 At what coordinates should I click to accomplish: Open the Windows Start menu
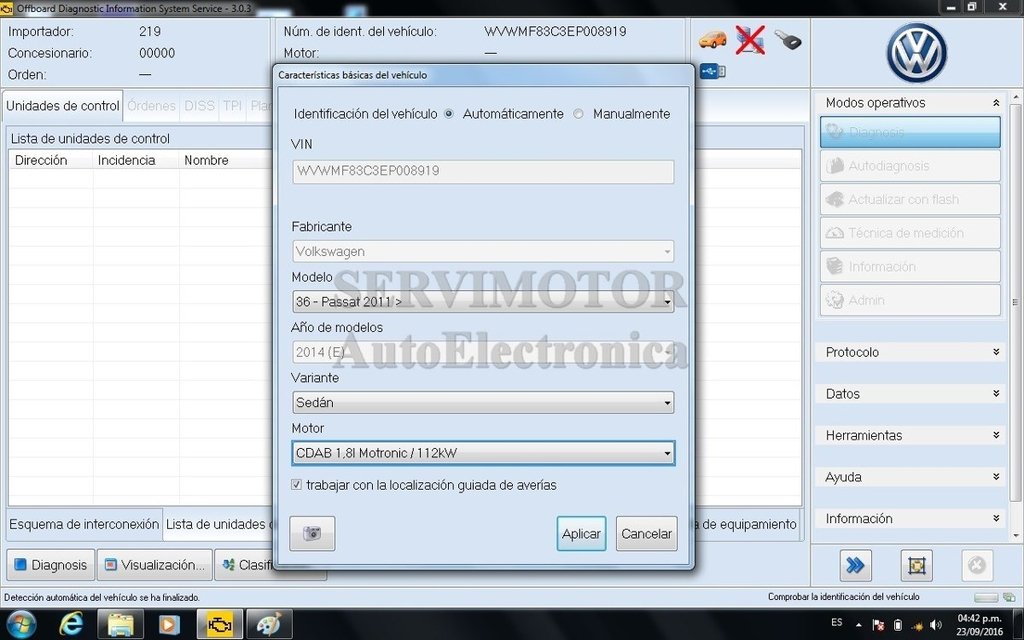pyautogui.click(x=22, y=624)
